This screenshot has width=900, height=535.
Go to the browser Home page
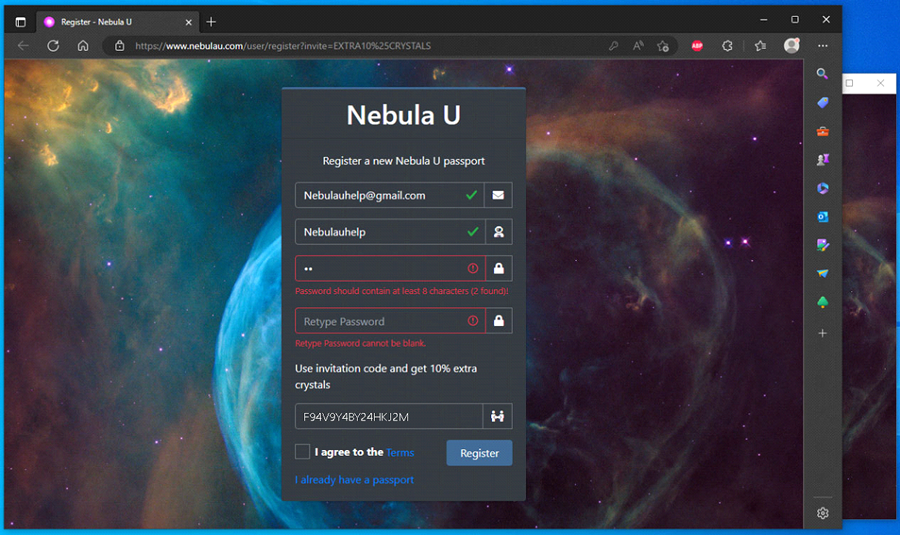(x=83, y=46)
